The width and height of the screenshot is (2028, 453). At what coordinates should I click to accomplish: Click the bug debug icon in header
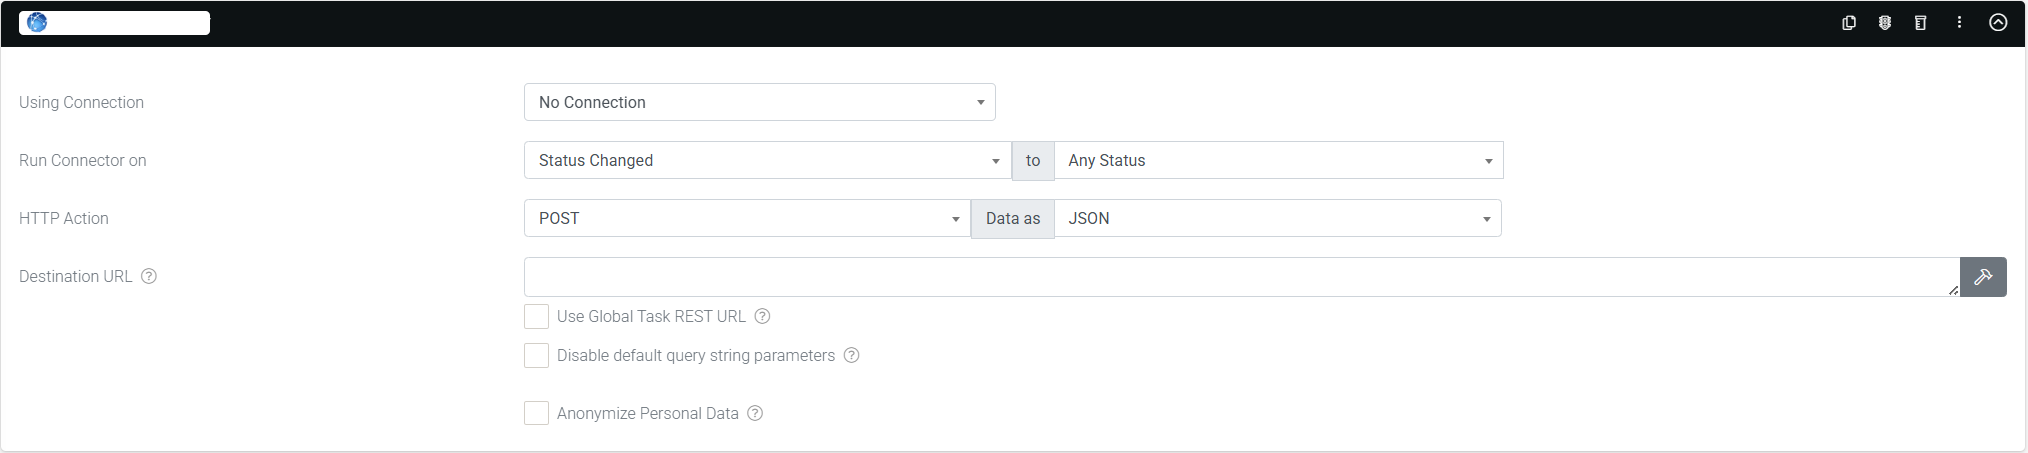tap(1884, 22)
